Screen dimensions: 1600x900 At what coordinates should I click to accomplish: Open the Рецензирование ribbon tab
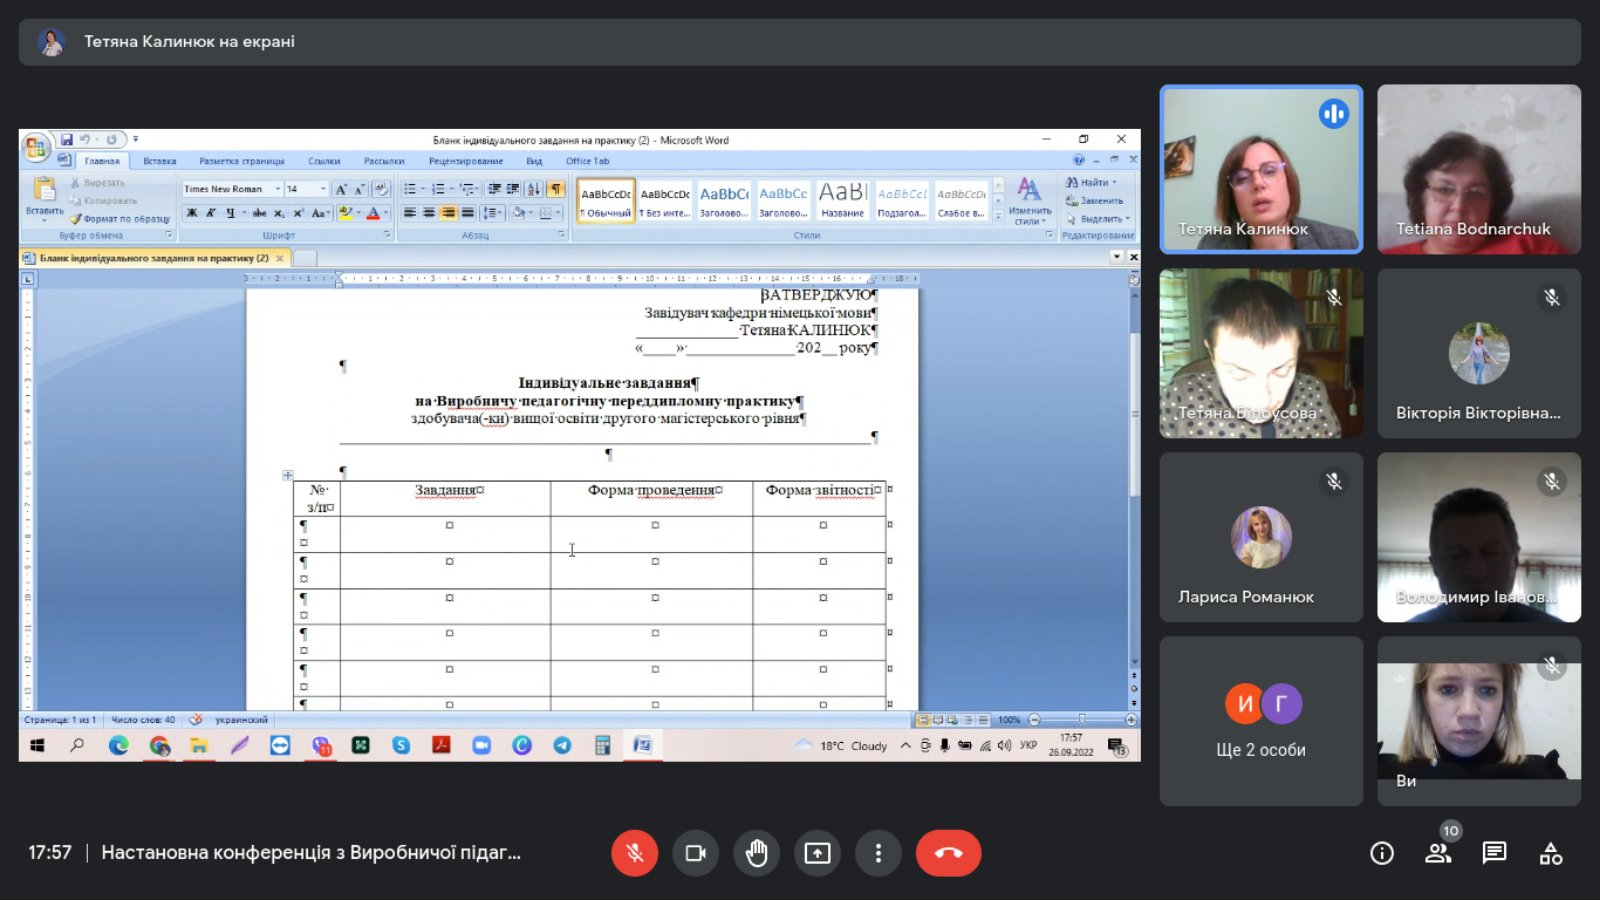click(465, 161)
